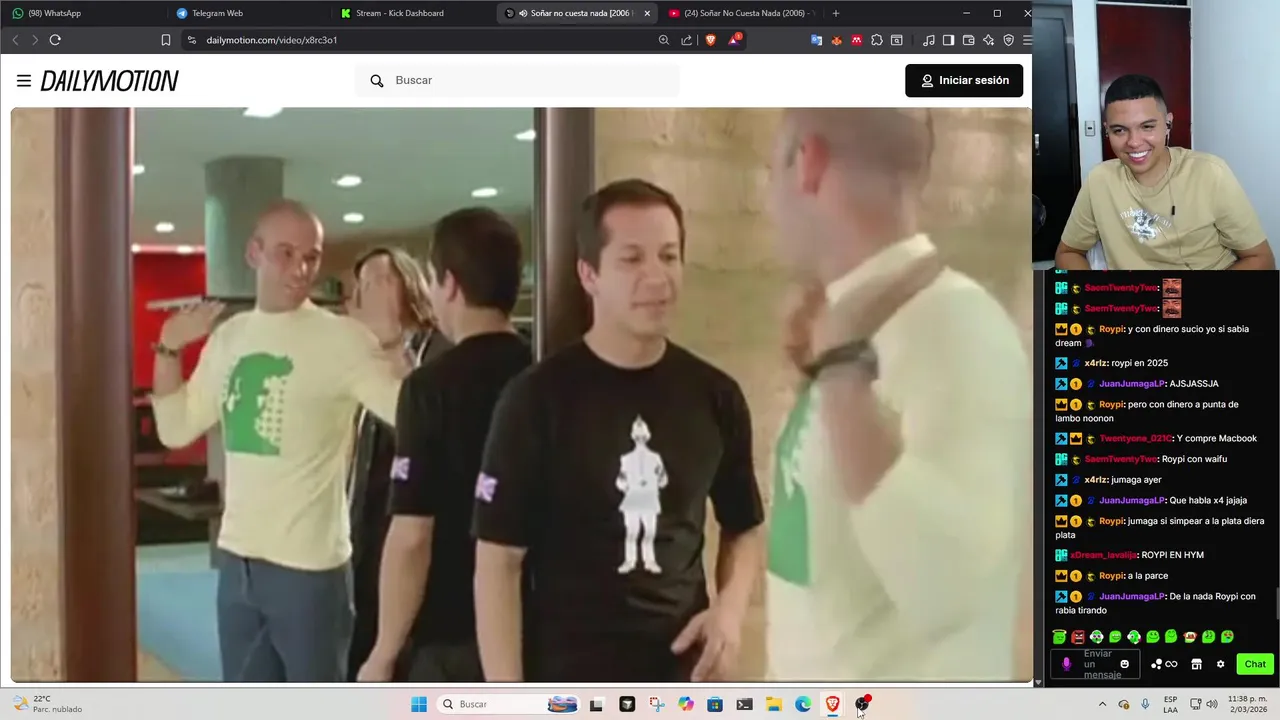Toggle the browser sidebar panel

(949, 40)
